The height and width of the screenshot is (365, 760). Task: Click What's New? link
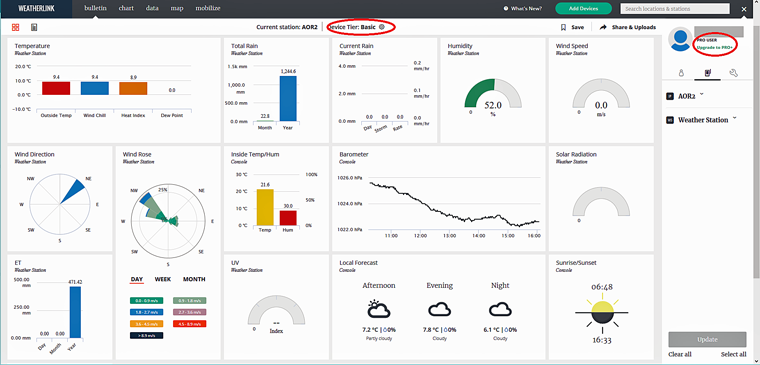click(x=526, y=8)
